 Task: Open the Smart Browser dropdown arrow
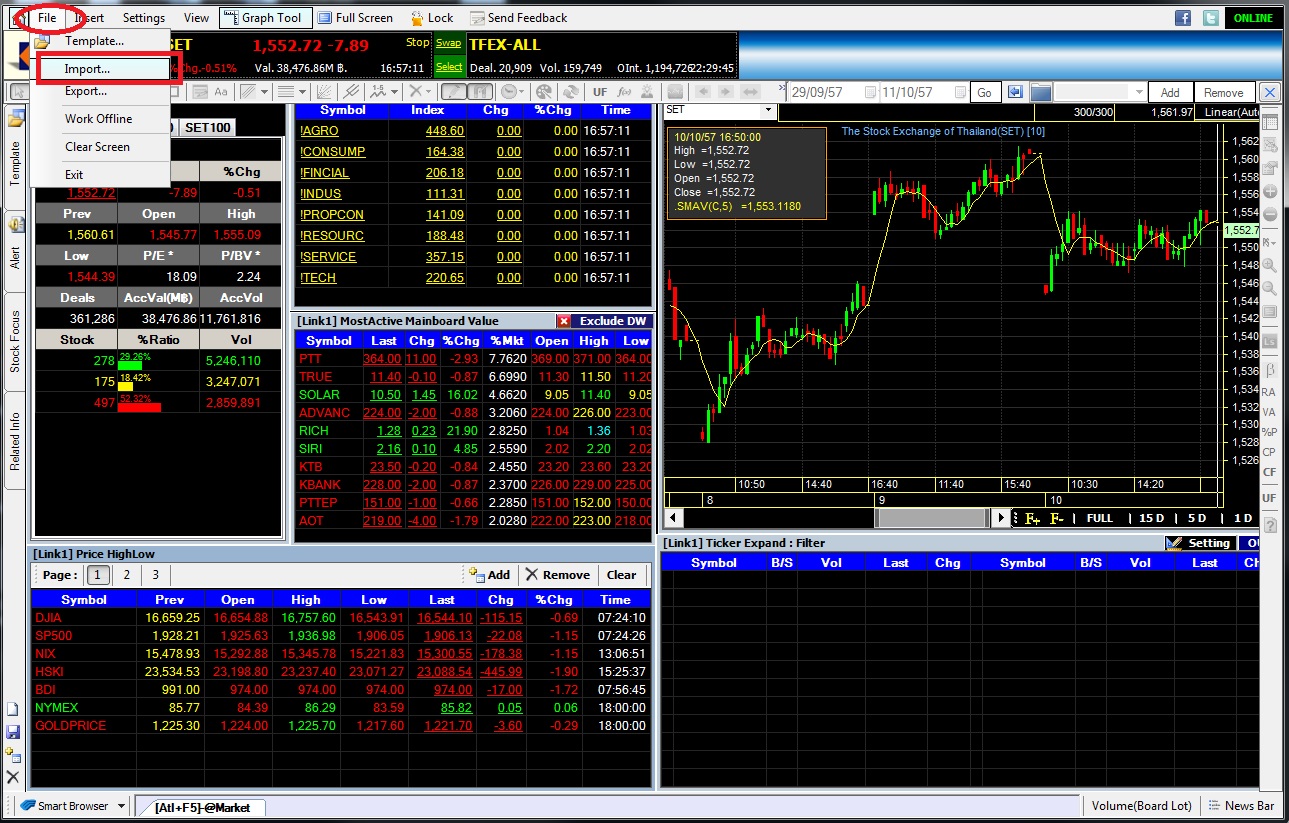(122, 806)
